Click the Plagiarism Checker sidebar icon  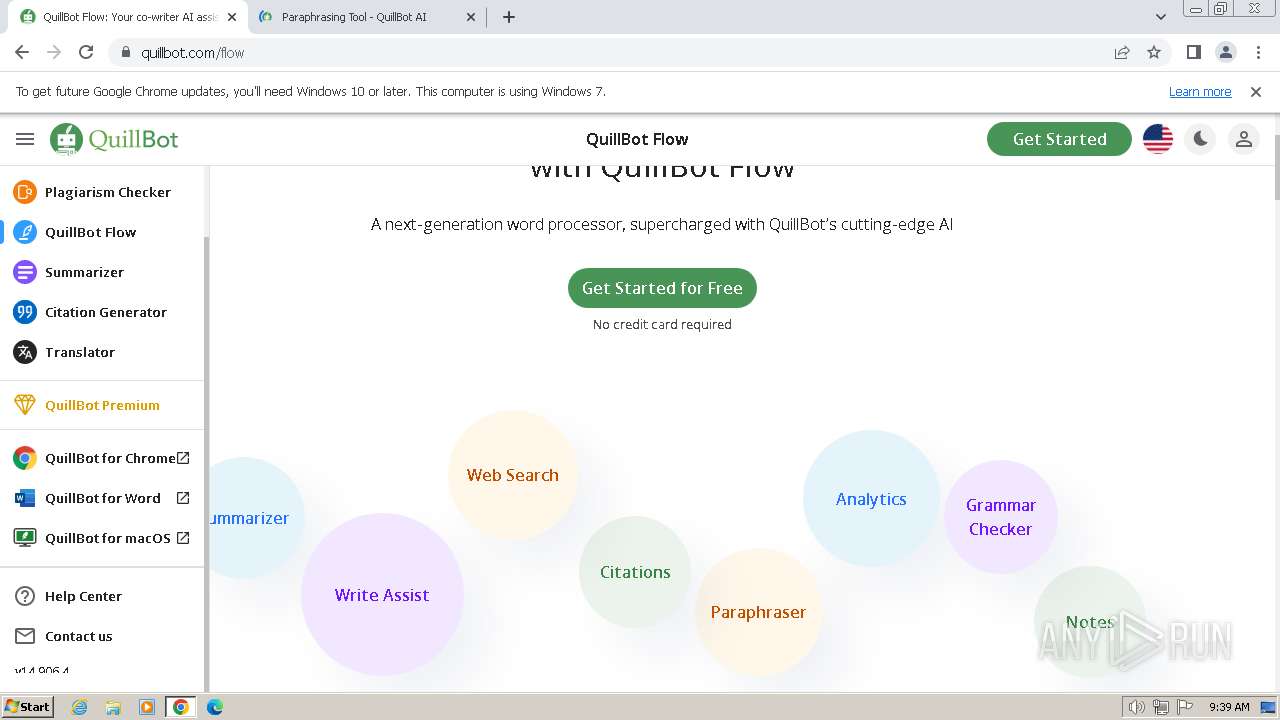point(25,192)
